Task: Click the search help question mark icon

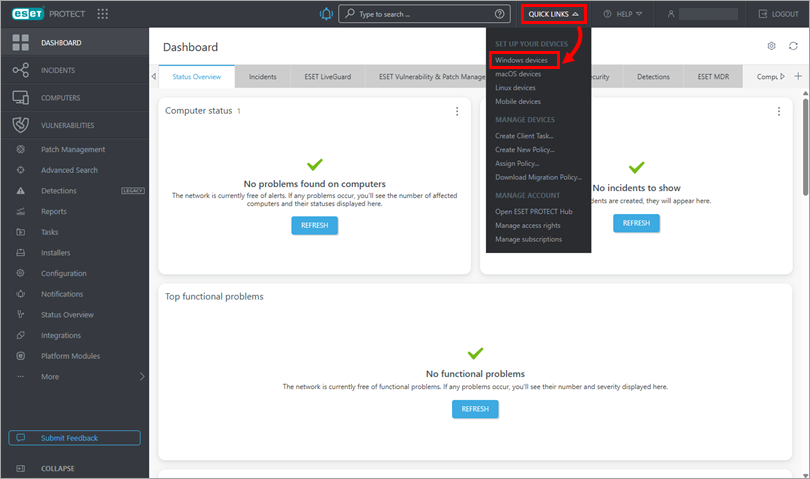Action: 499,14
